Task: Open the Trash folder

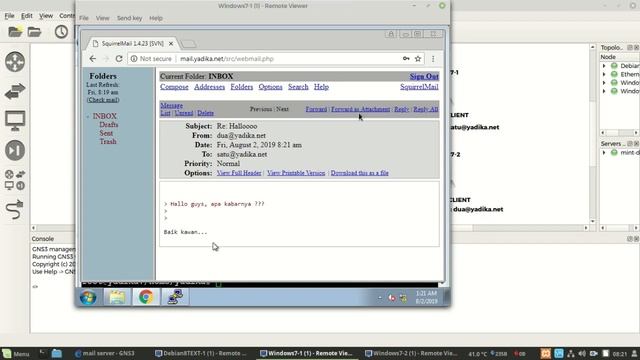Action: pos(108,142)
